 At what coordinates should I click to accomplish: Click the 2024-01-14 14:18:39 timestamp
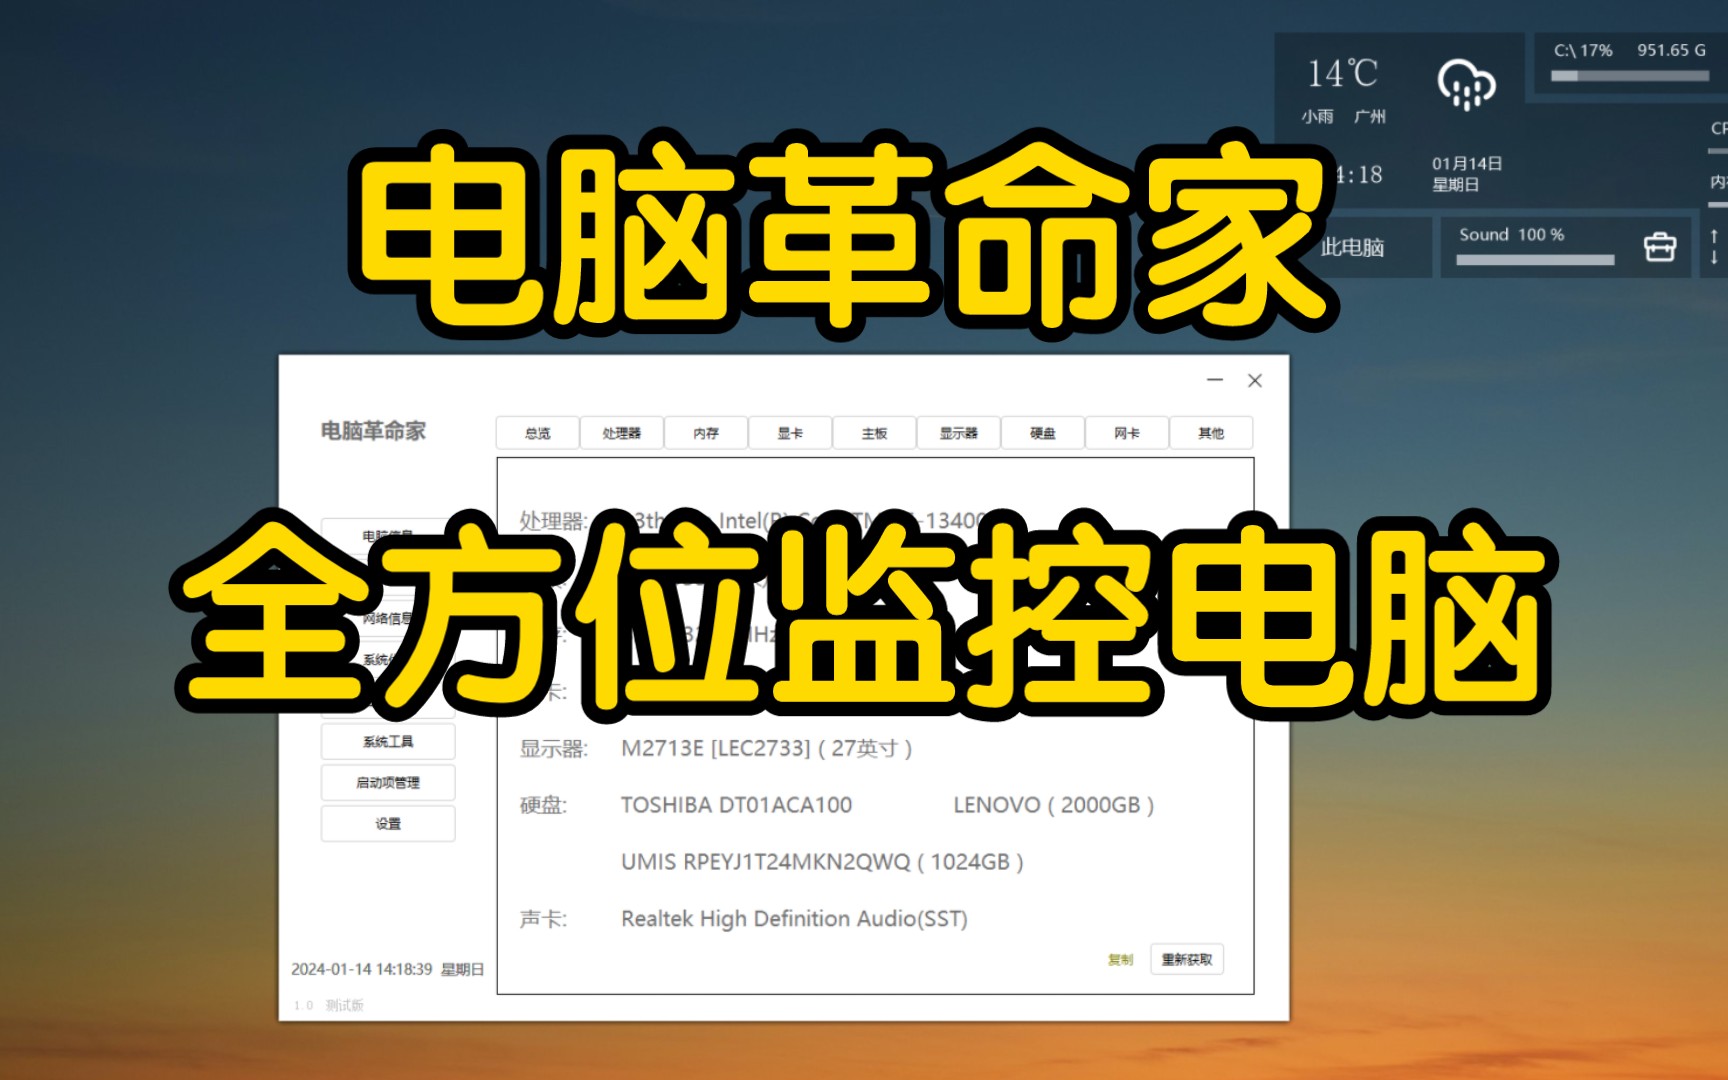click(362, 969)
